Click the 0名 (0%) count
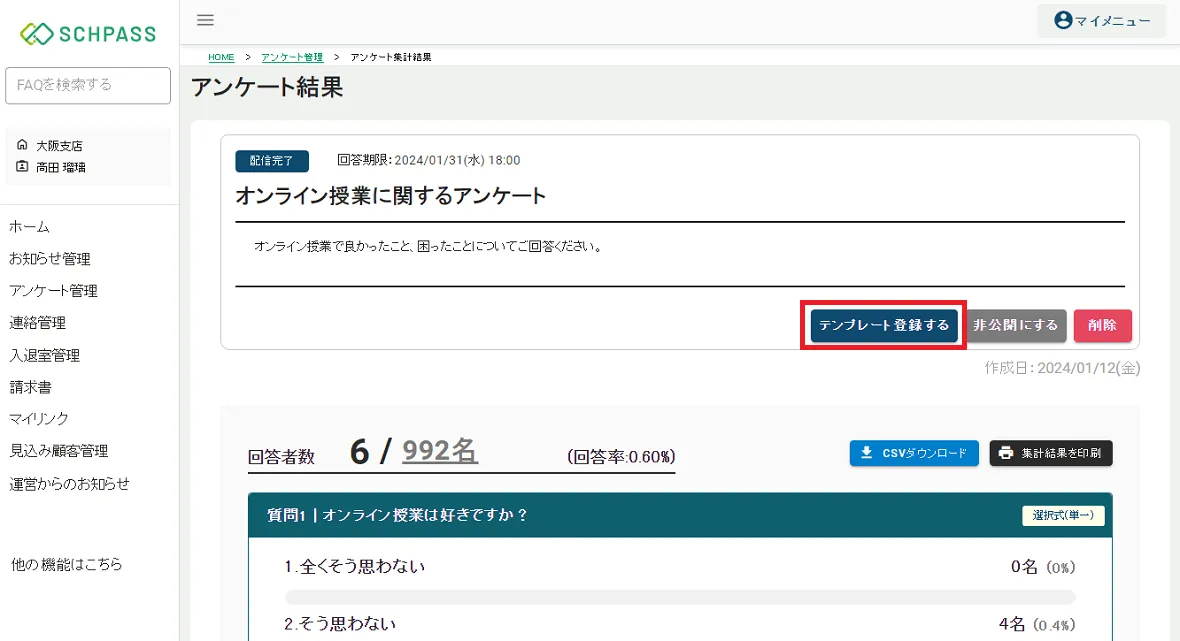Image resolution: width=1180 pixels, height=641 pixels. point(1043,567)
